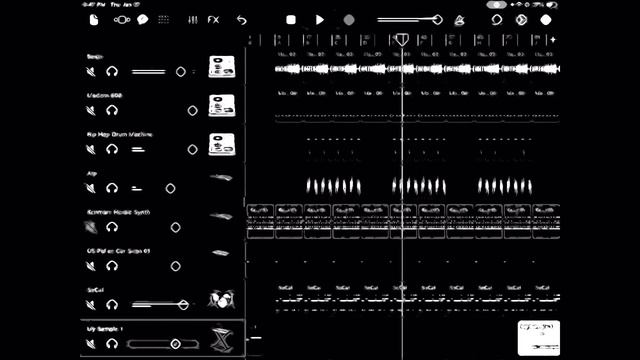
Task: Solo the Arp track with headphones
Action: pos(112,188)
